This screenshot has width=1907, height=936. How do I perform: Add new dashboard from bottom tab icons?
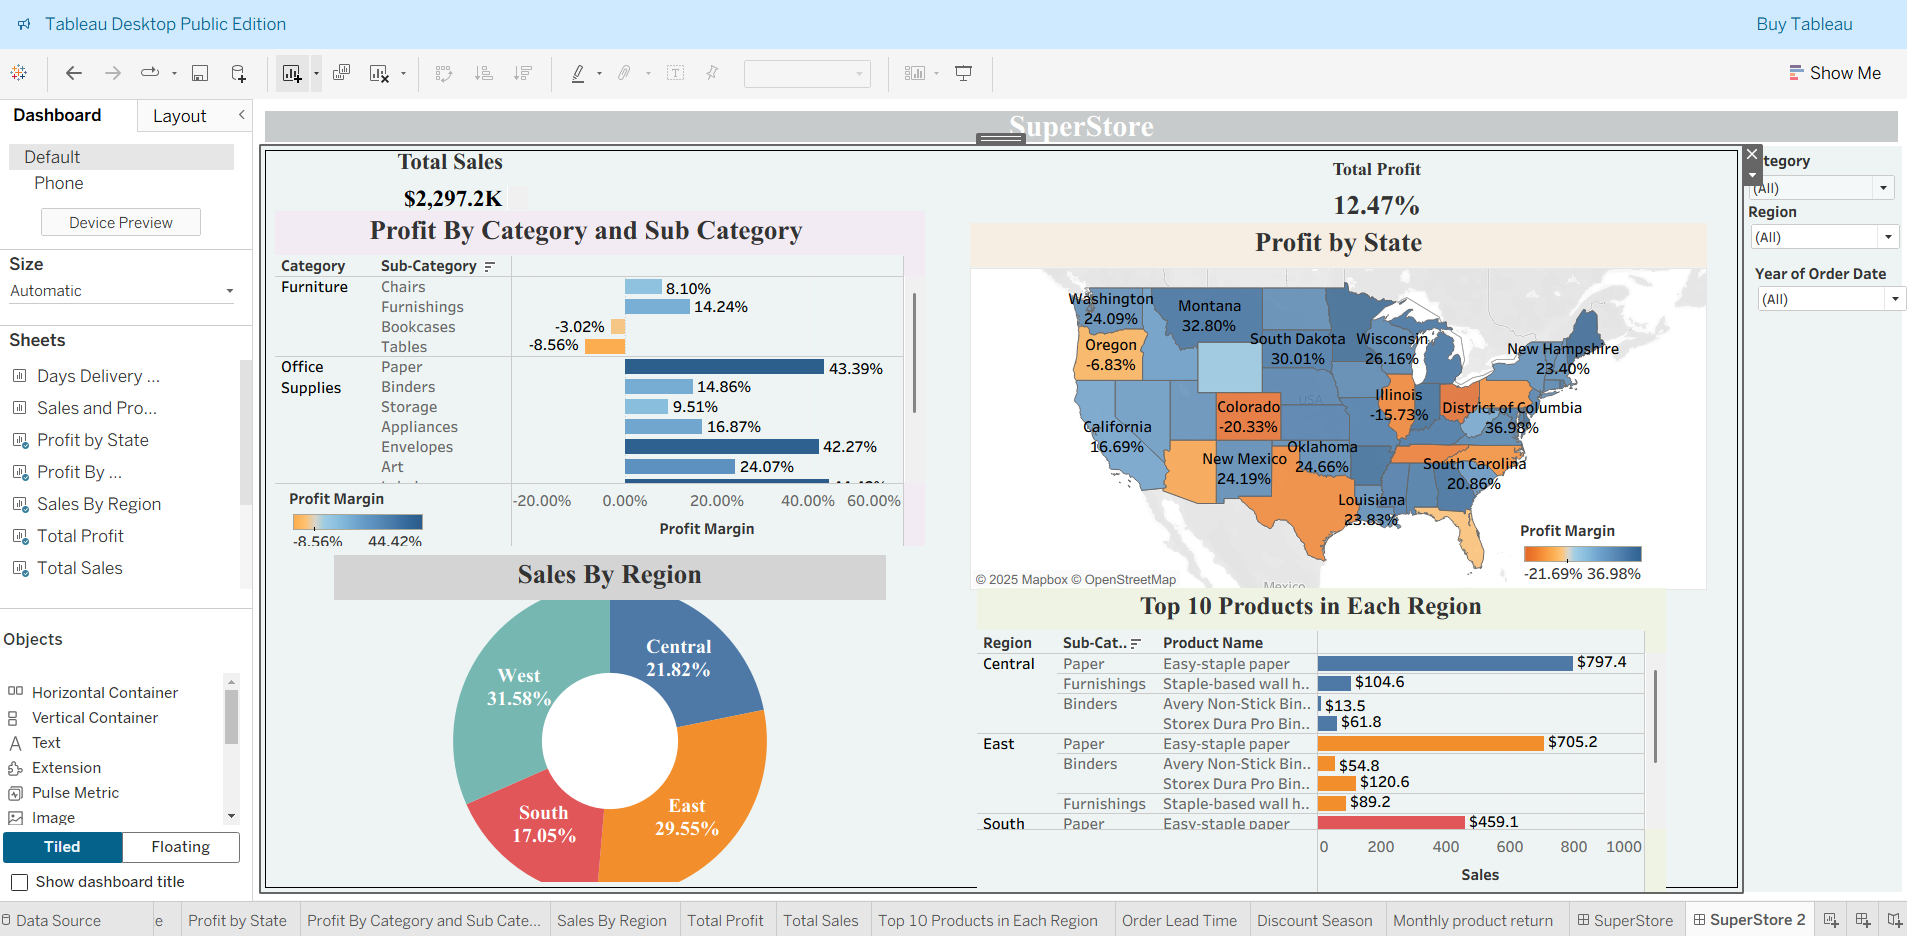[x=1863, y=920]
